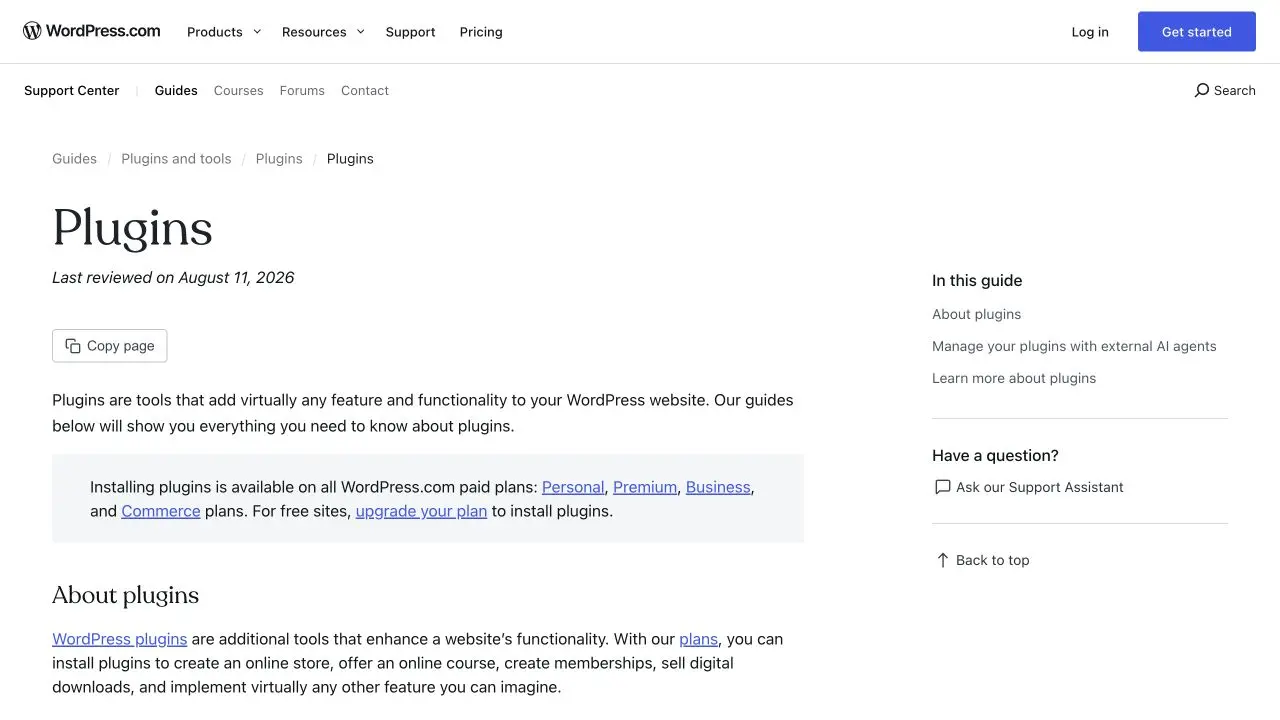Expand the Resources dropdown menu
This screenshot has width=1280, height=720.
coord(323,32)
